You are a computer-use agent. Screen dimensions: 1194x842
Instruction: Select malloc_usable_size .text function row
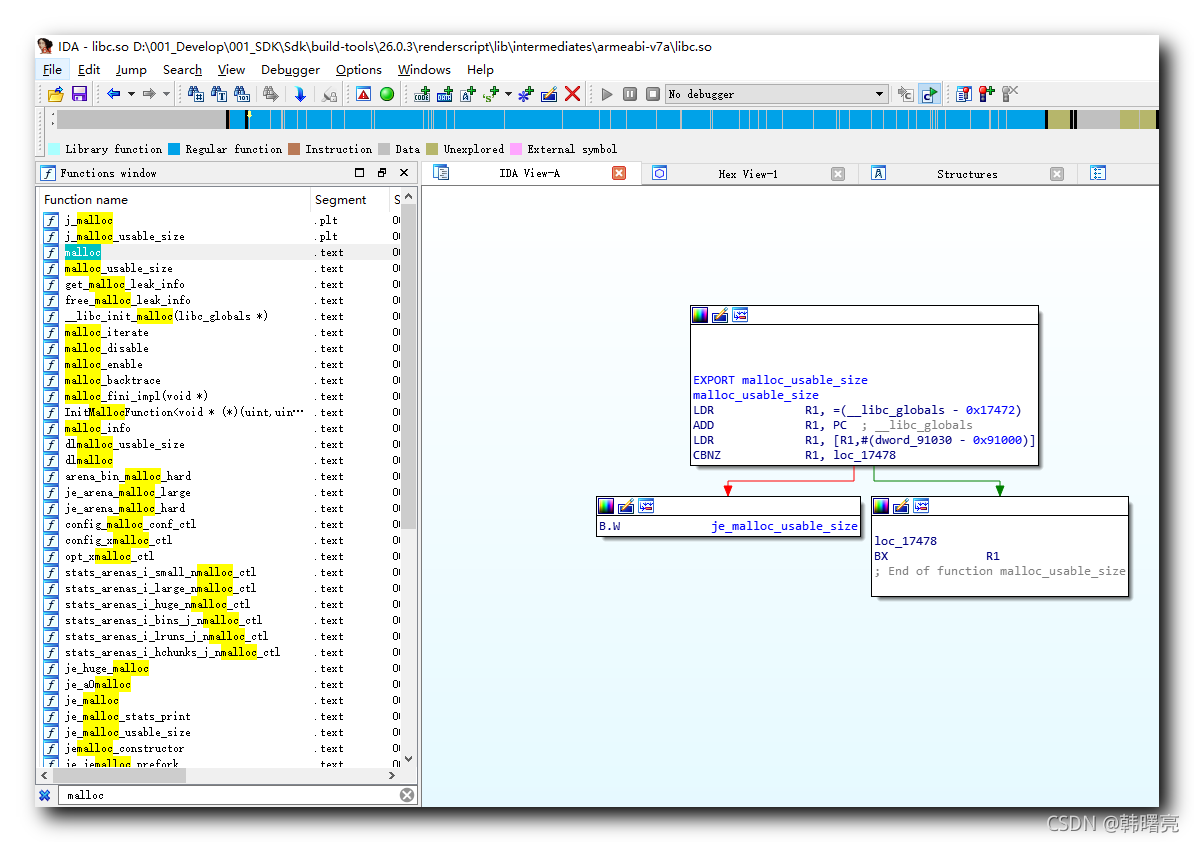coord(221,268)
